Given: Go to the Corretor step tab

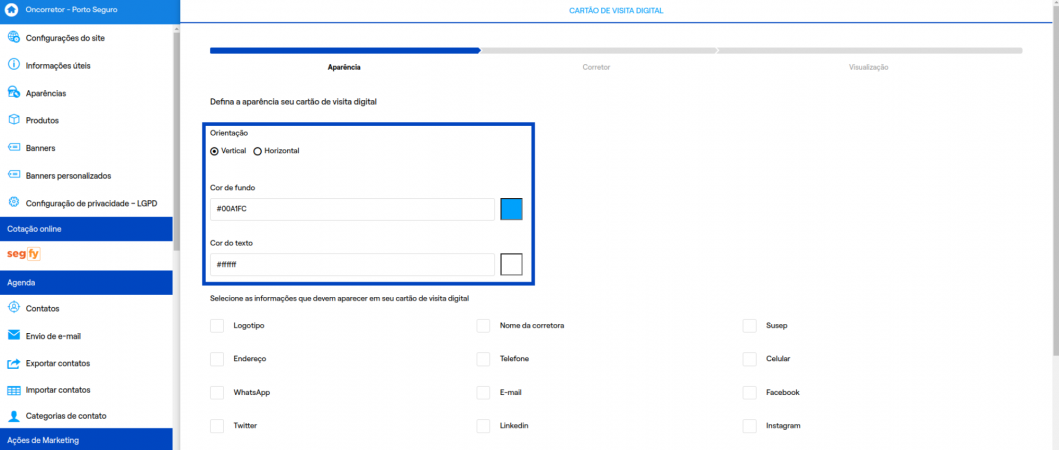Looking at the screenshot, I should coord(596,67).
